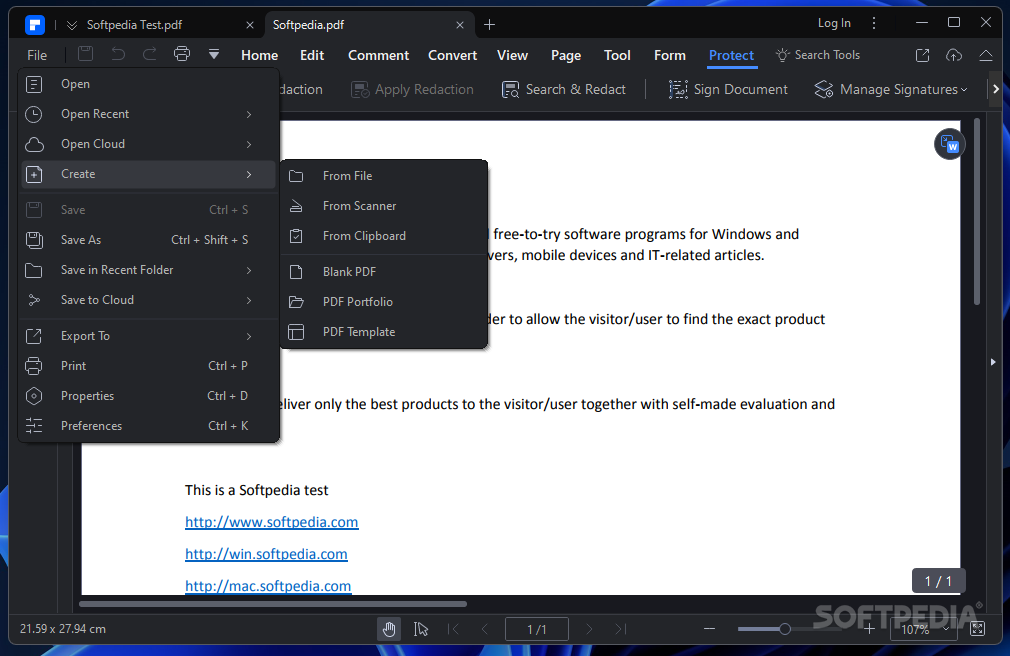Switch to the Home ribbon tab
The height and width of the screenshot is (656, 1010).
[260, 55]
